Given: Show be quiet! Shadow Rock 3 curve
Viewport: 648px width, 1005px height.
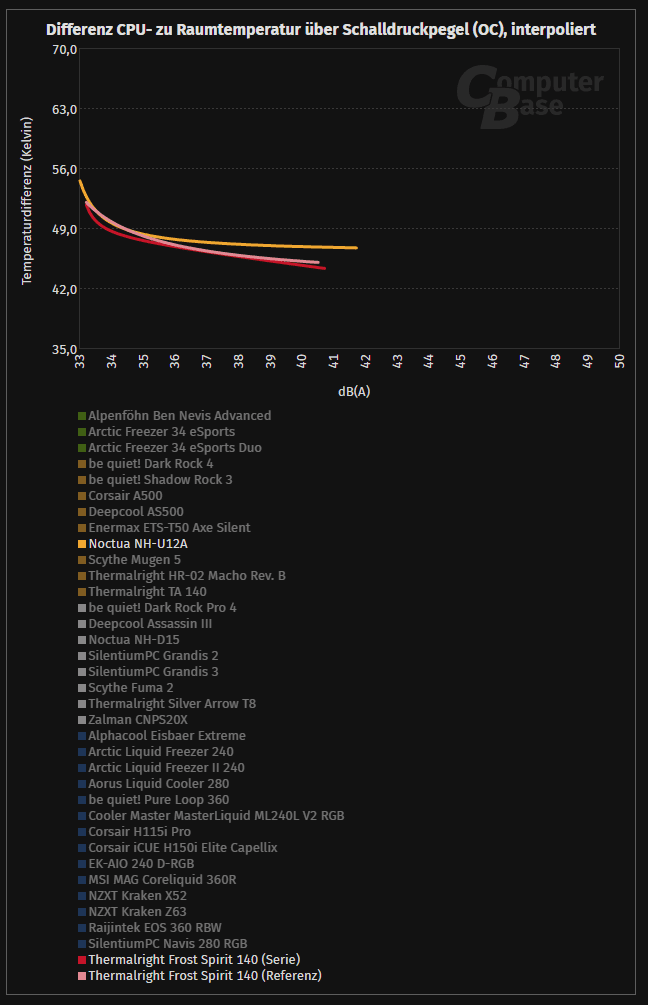Looking at the screenshot, I should [155, 479].
